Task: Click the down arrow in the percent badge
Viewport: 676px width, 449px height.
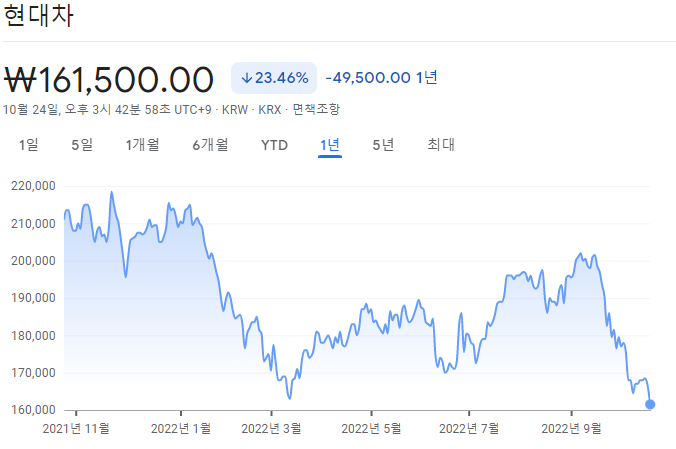Action: click(246, 78)
